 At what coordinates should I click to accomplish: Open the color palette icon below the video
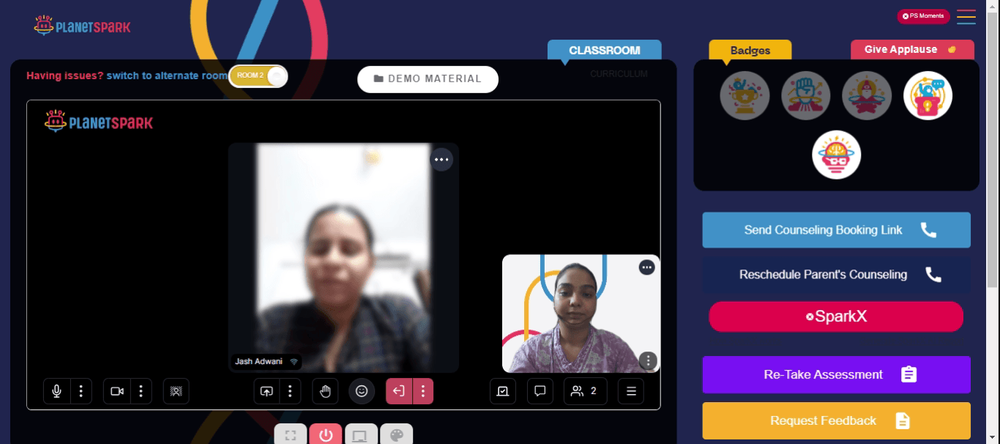coord(396,434)
